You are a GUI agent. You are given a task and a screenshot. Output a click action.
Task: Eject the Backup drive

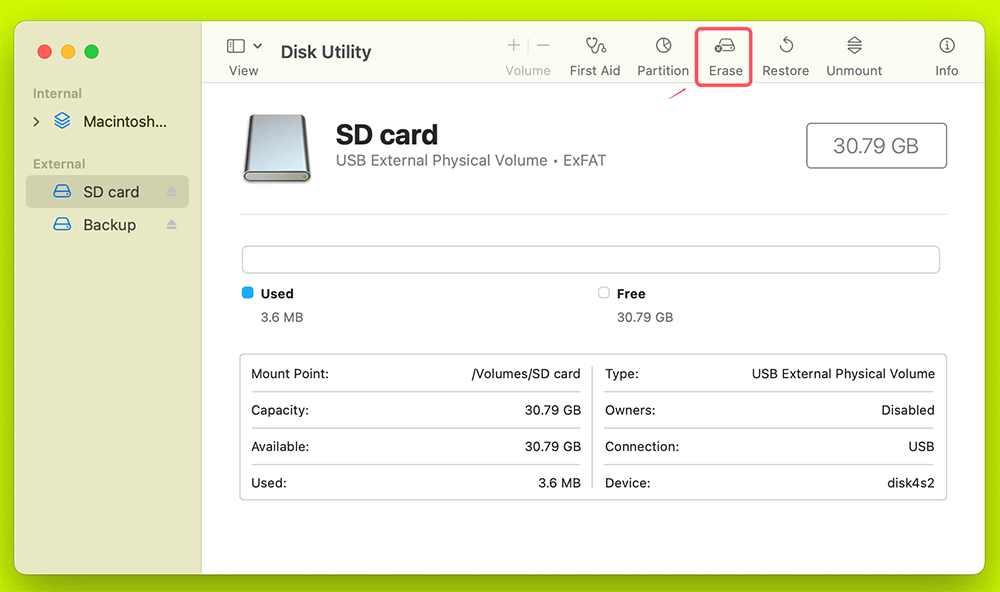point(172,225)
